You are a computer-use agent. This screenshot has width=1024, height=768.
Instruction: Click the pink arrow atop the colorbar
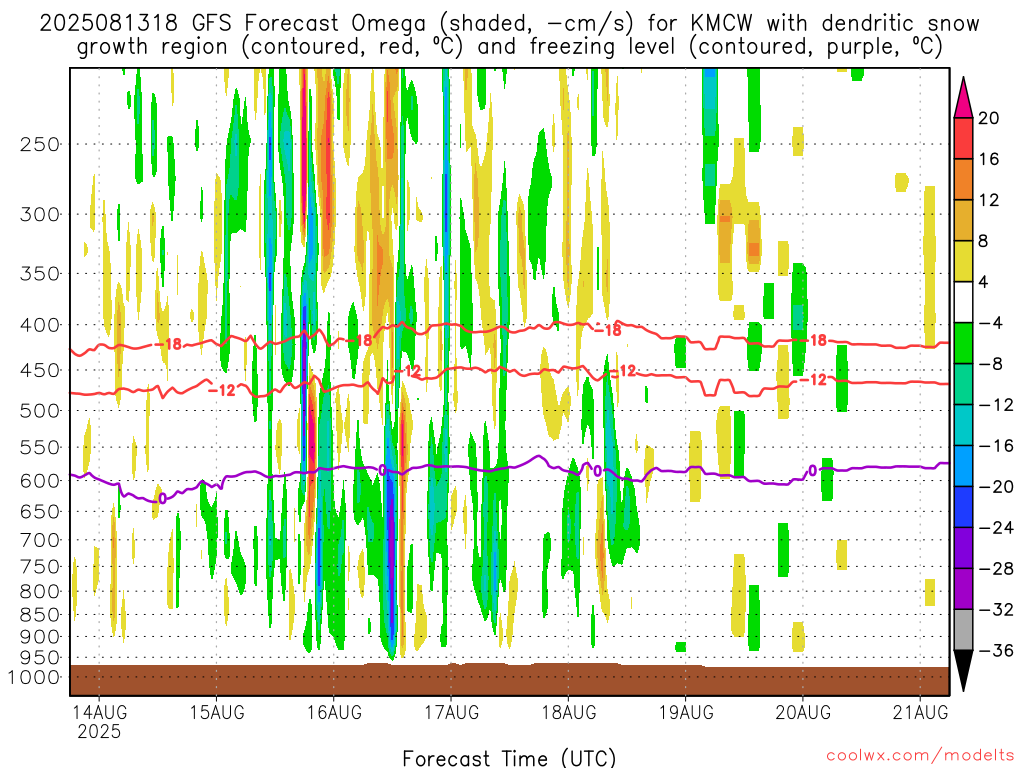click(x=963, y=98)
